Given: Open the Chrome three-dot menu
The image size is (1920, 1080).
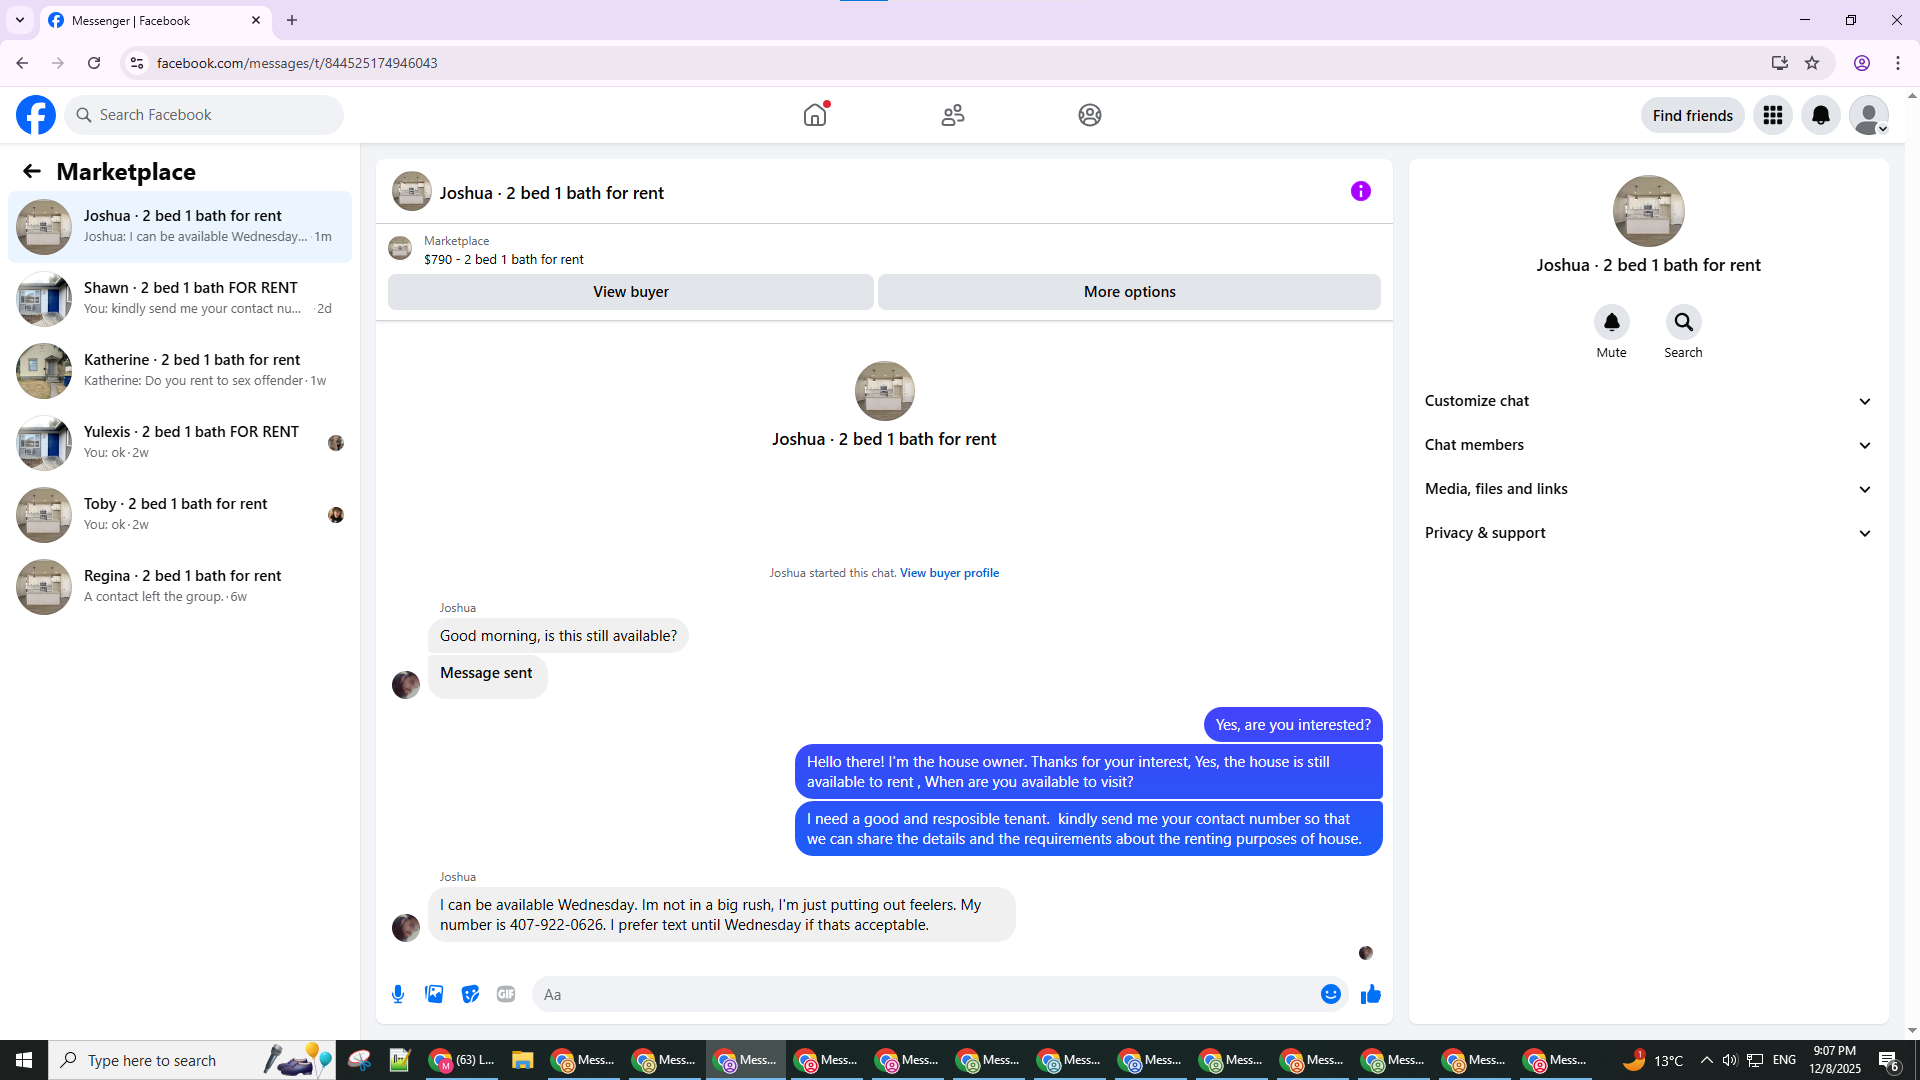Looking at the screenshot, I should click(1898, 63).
